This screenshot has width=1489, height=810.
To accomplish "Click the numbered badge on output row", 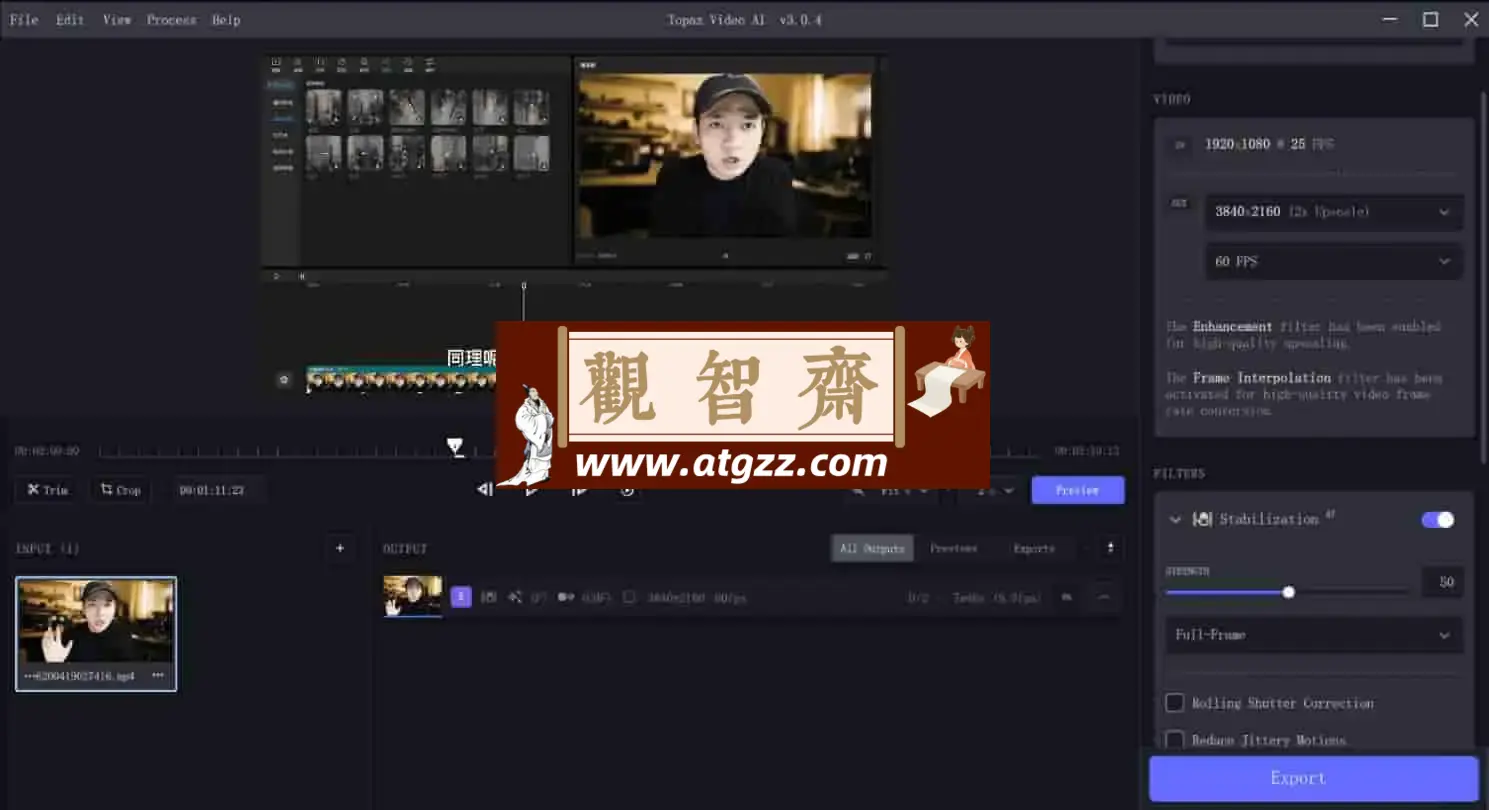I will coord(461,597).
